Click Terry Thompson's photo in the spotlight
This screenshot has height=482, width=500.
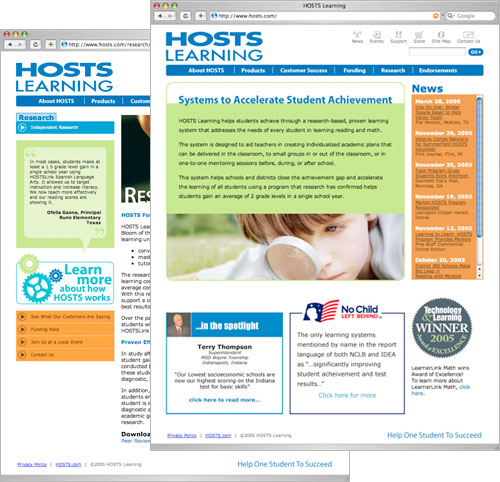click(179, 325)
